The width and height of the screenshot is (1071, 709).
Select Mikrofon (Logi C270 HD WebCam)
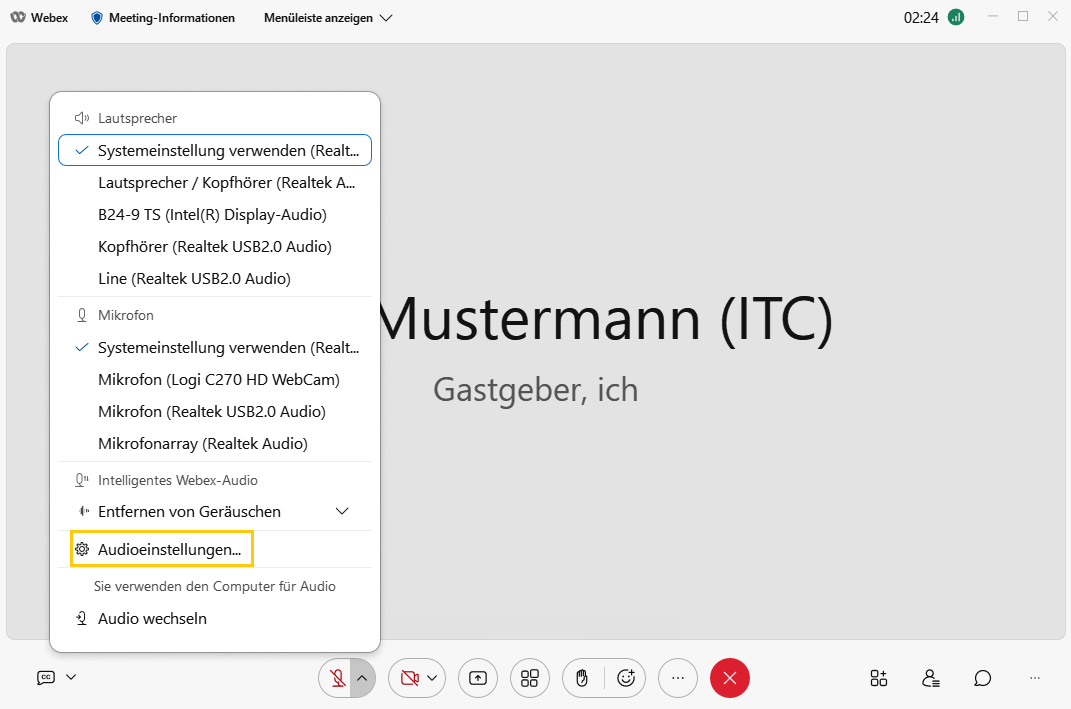(x=218, y=380)
